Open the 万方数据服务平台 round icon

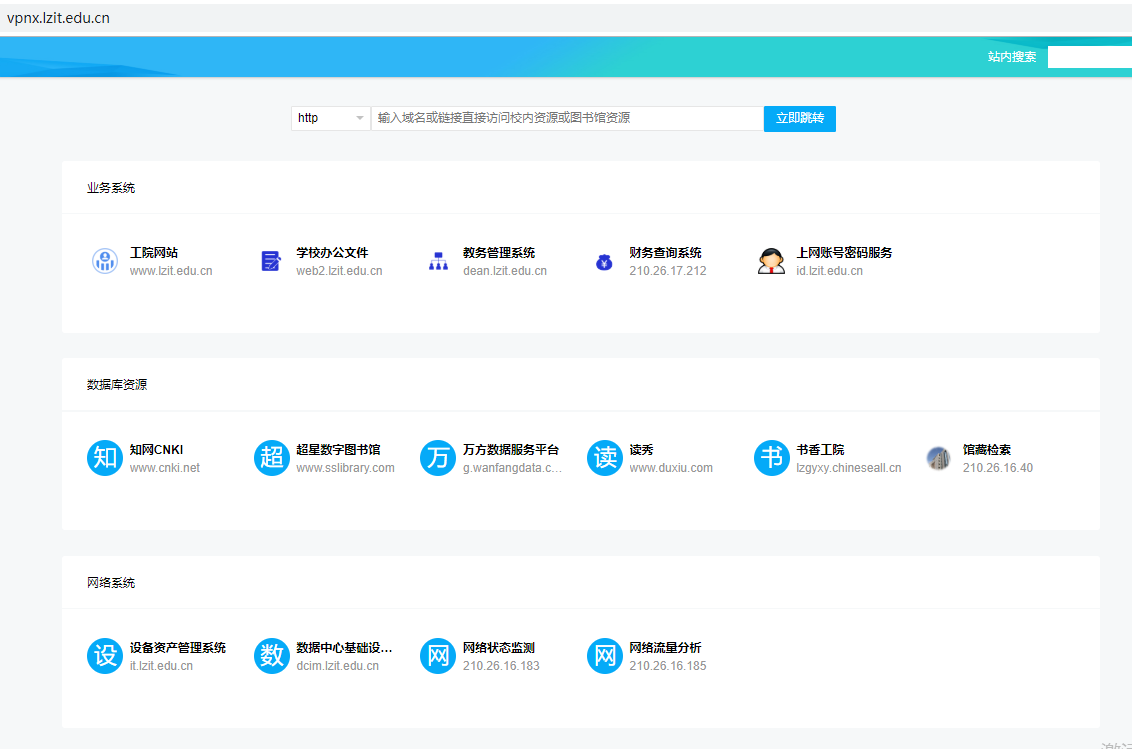pyautogui.click(x=438, y=459)
